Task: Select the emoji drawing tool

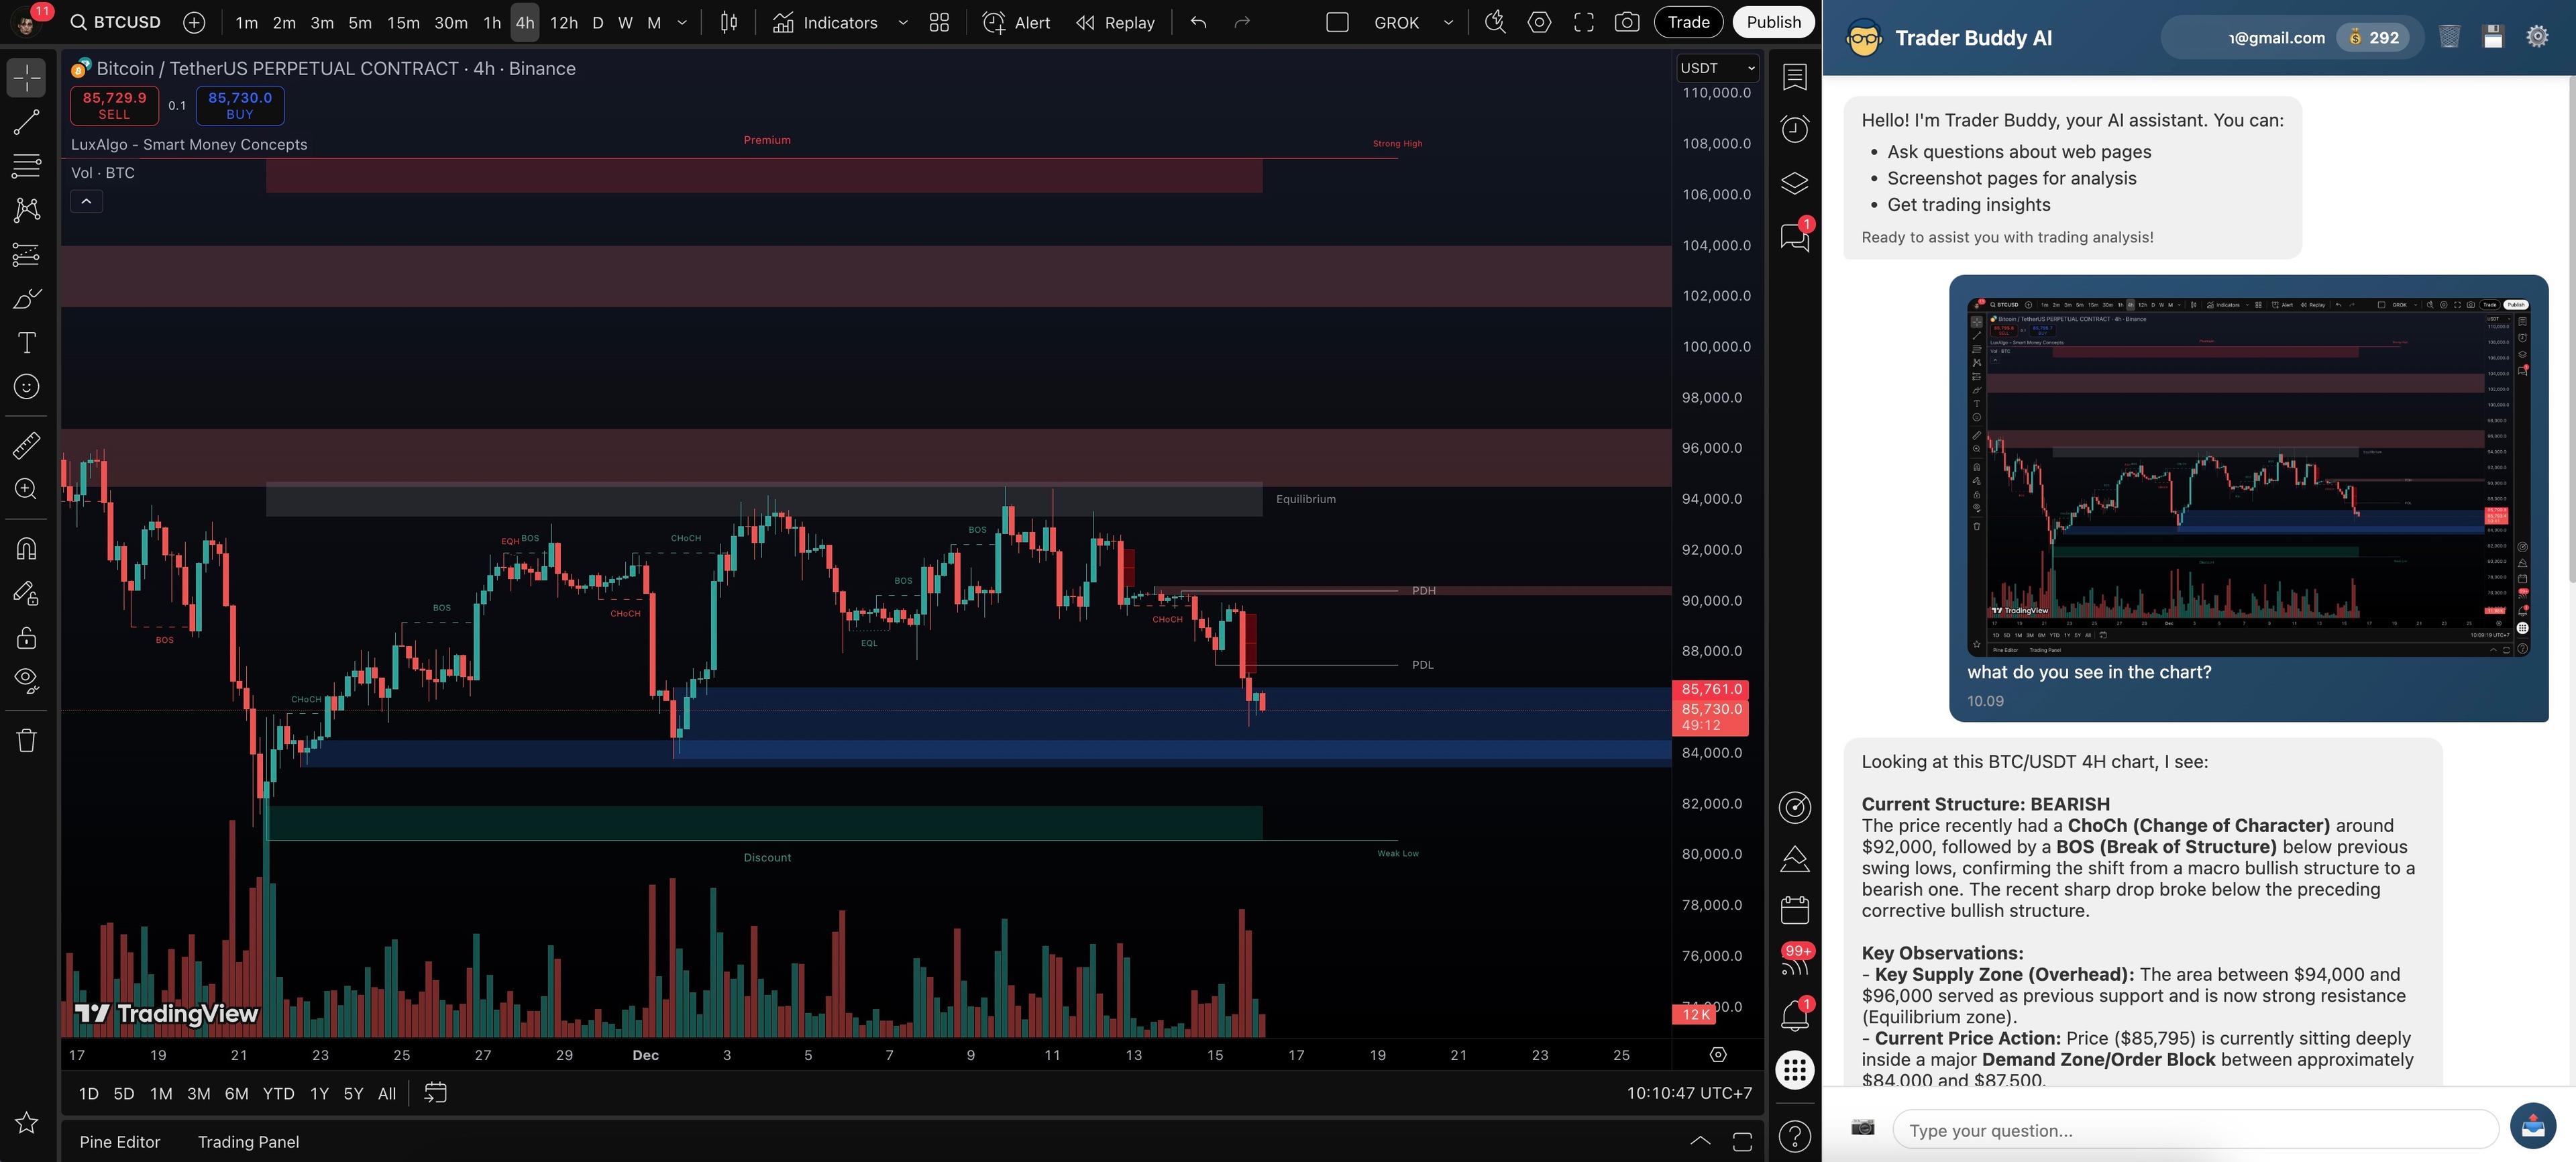Action: click(26, 386)
